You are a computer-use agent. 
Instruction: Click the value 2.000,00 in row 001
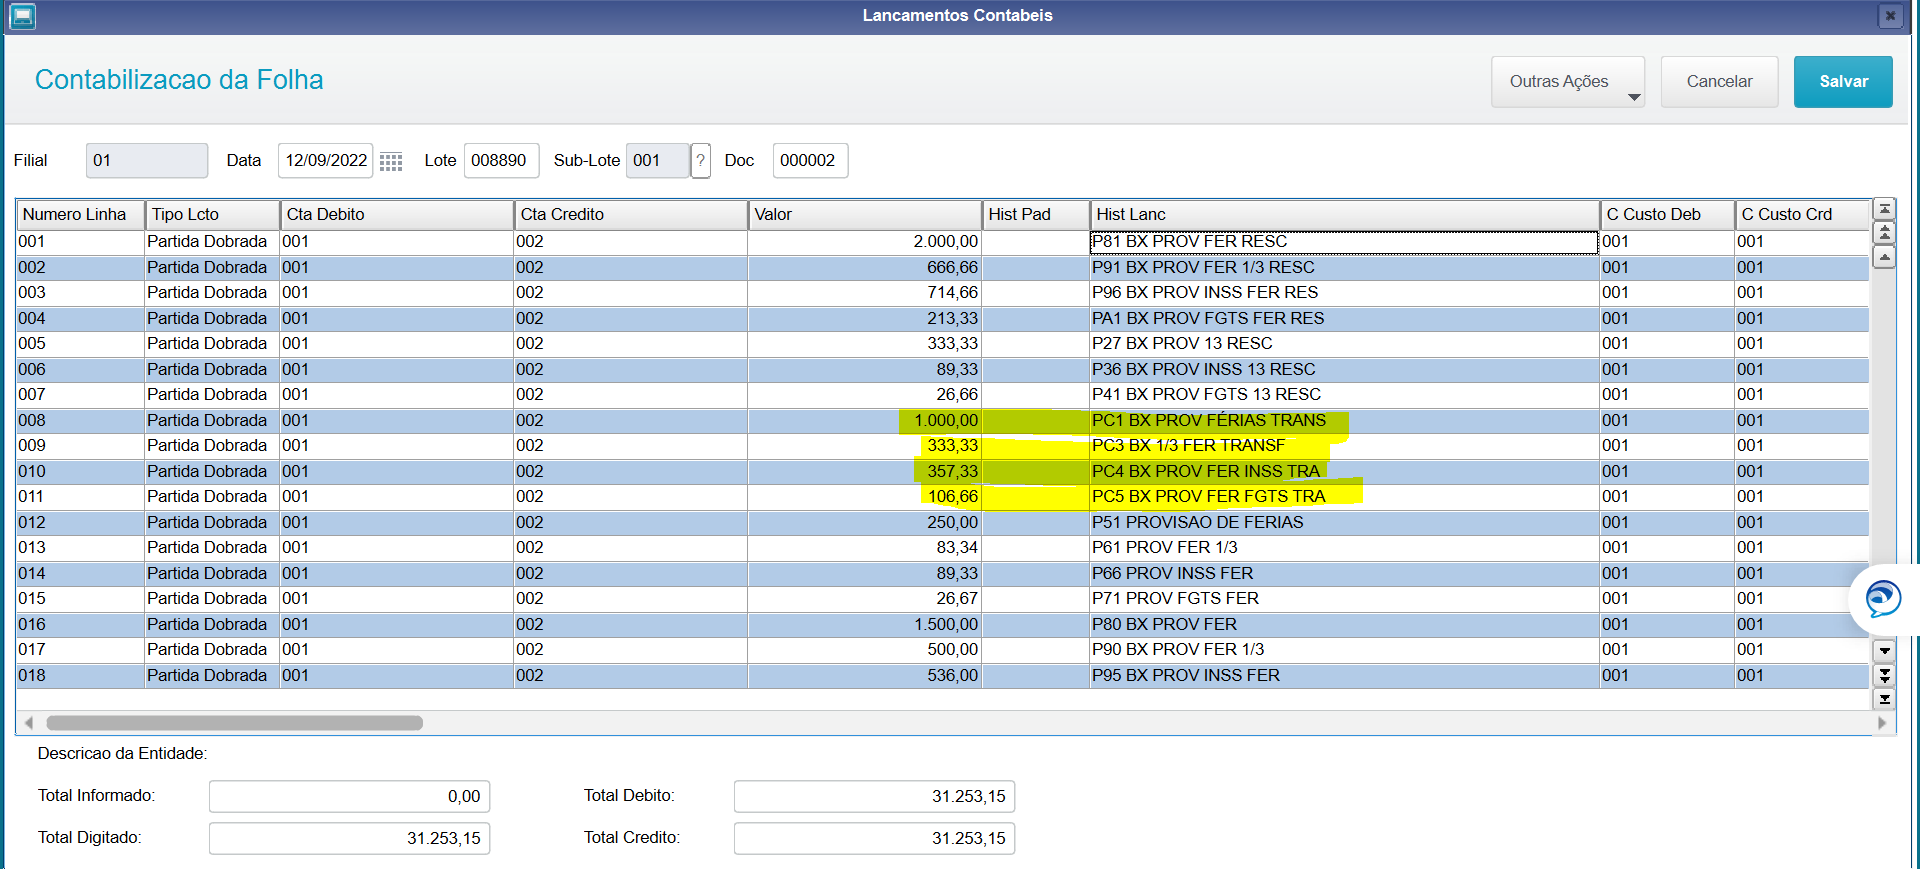[x=945, y=242]
